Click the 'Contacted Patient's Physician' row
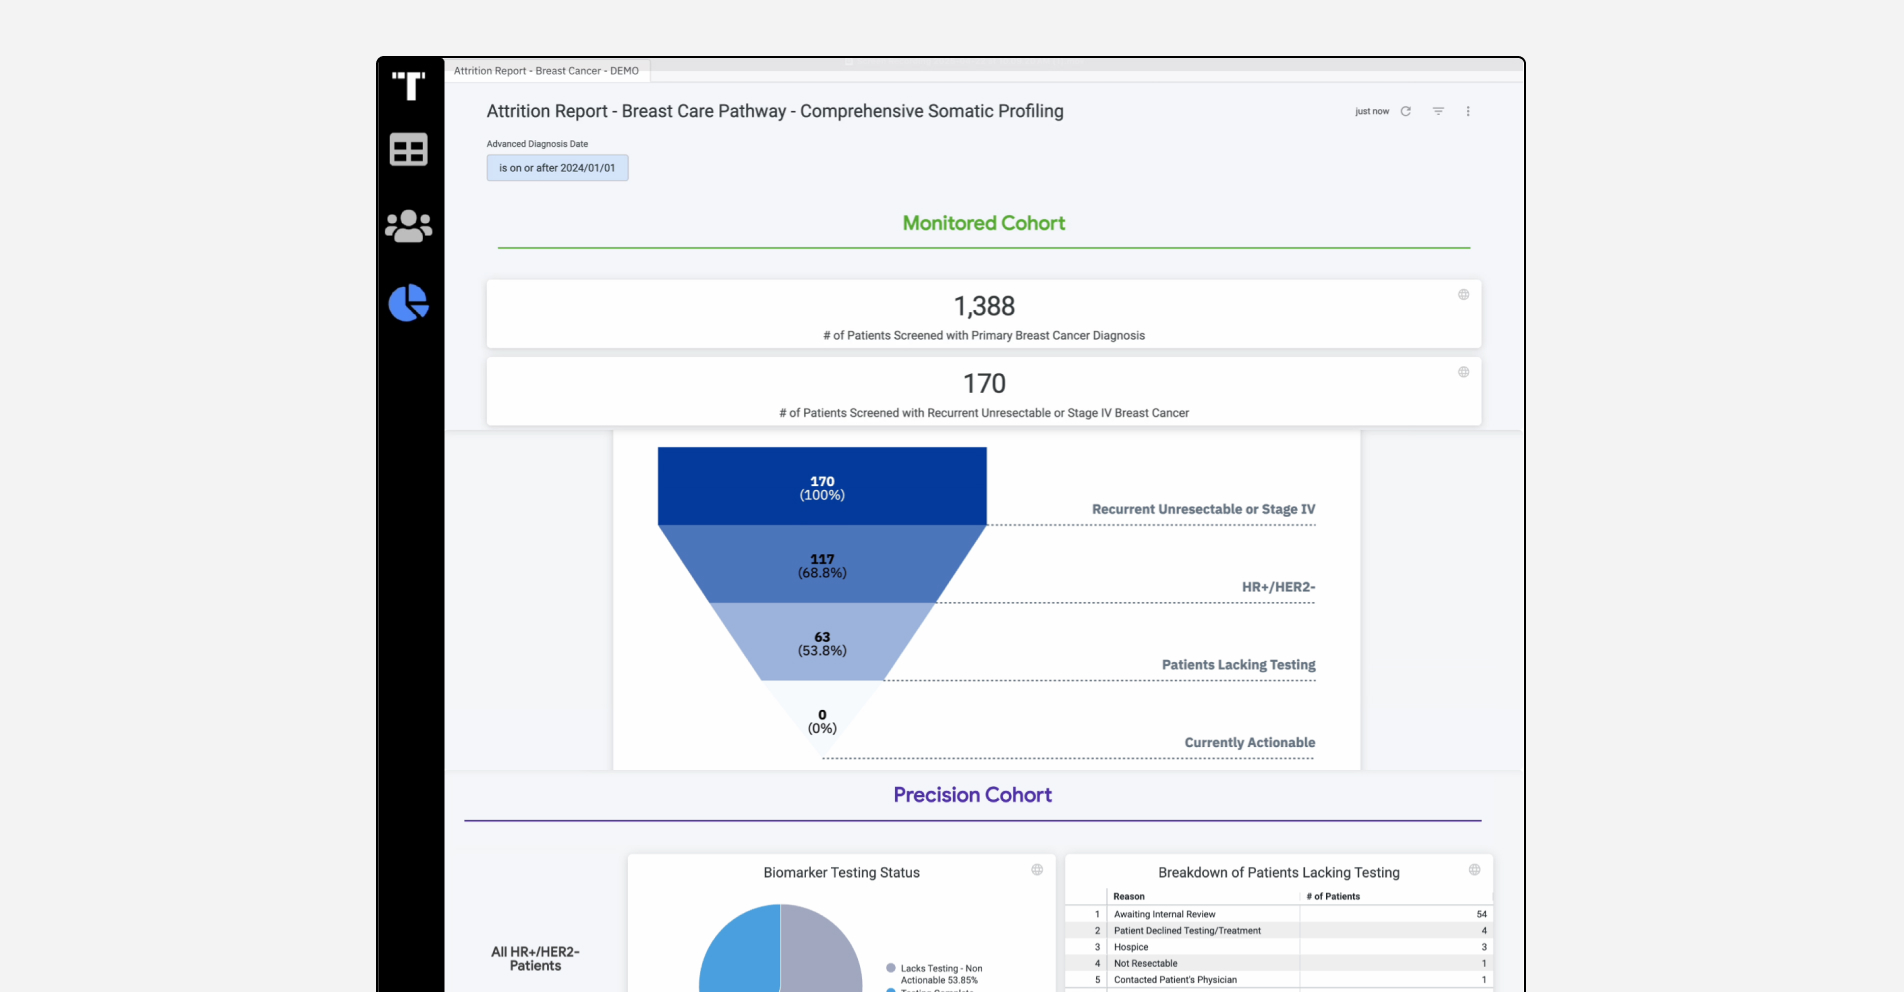This screenshot has height=992, width=1904. tap(1279, 980)
